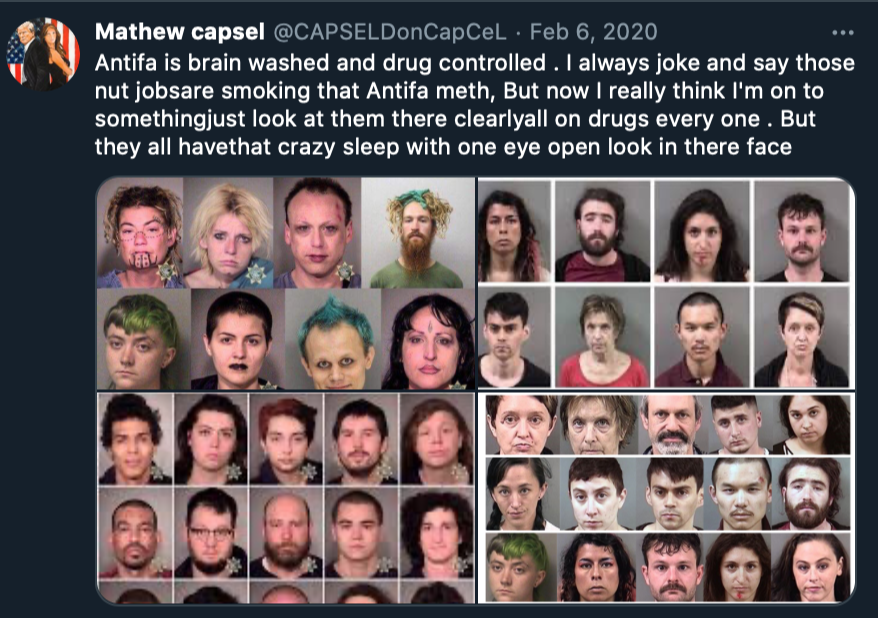This screenshot has width=878, height=618.
Task: Open the bottom-right mugshot collage image
Action: tap(666, 498)
